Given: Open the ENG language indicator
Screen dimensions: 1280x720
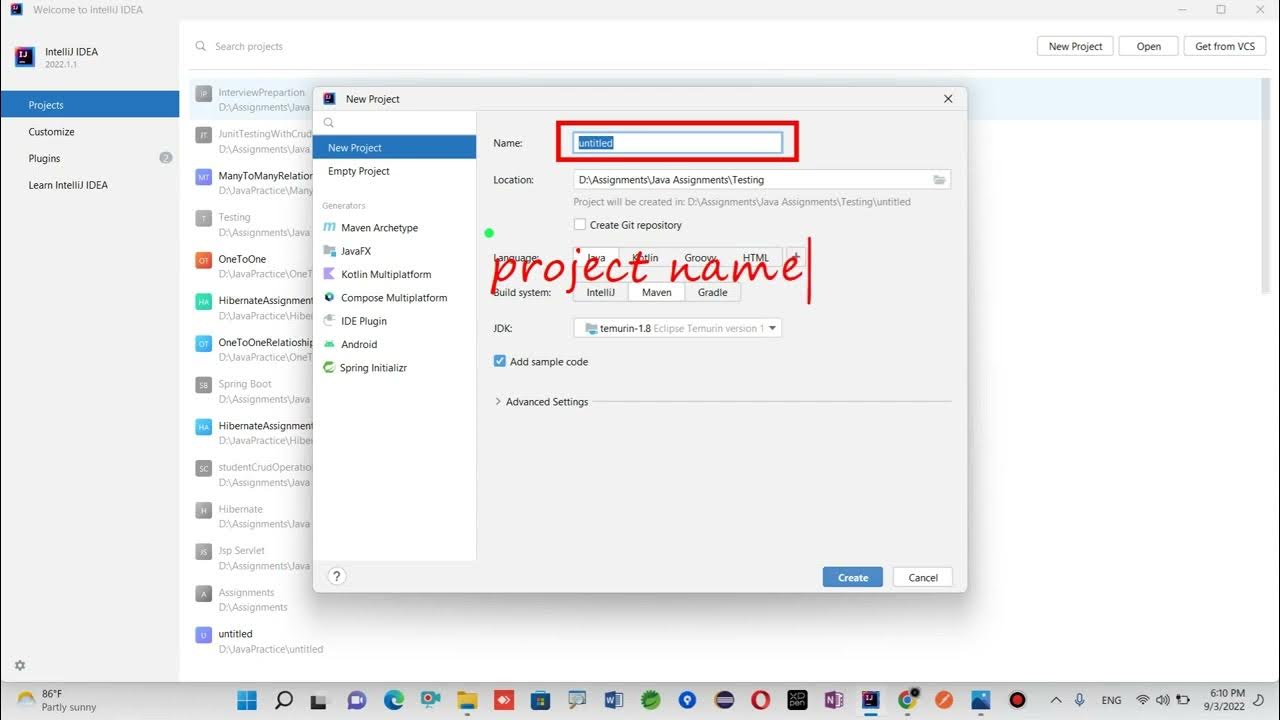Looking at the screenshot, I should [1112, 700].
